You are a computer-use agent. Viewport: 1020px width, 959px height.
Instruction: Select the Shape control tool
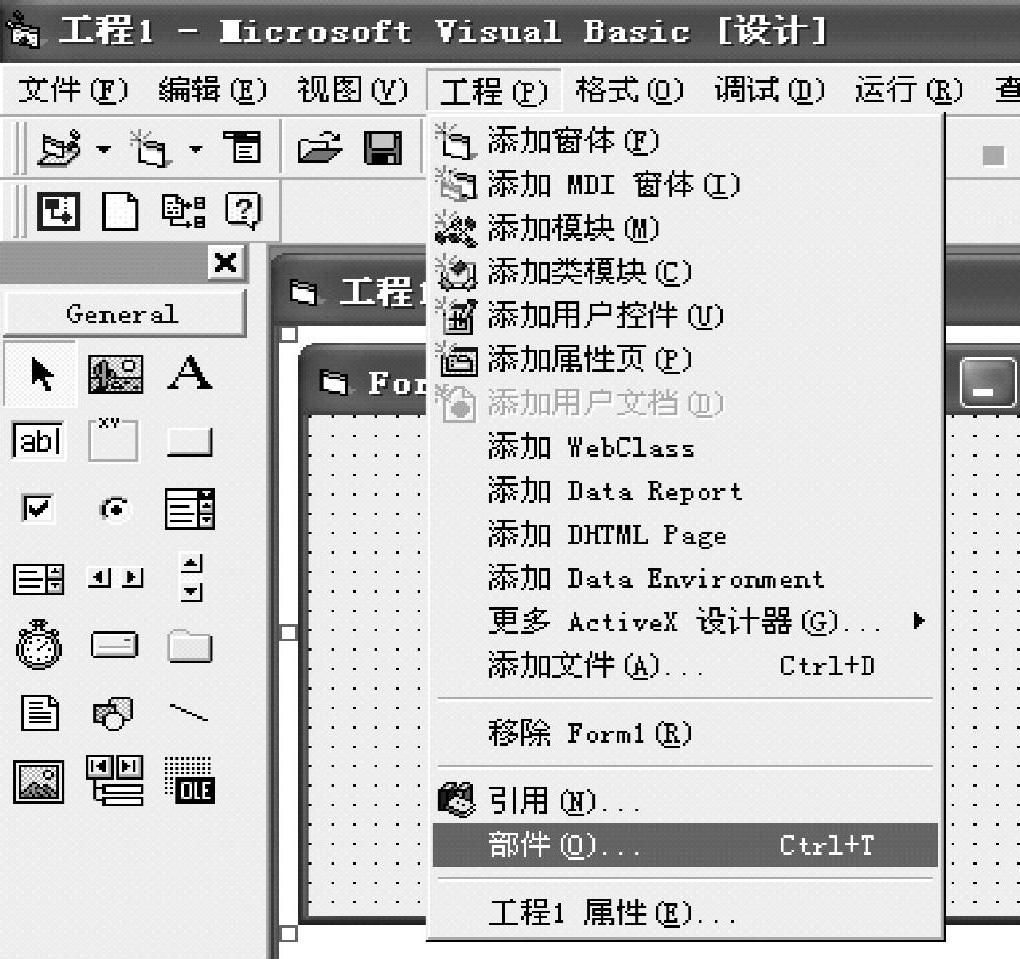[x=113, y=713]
